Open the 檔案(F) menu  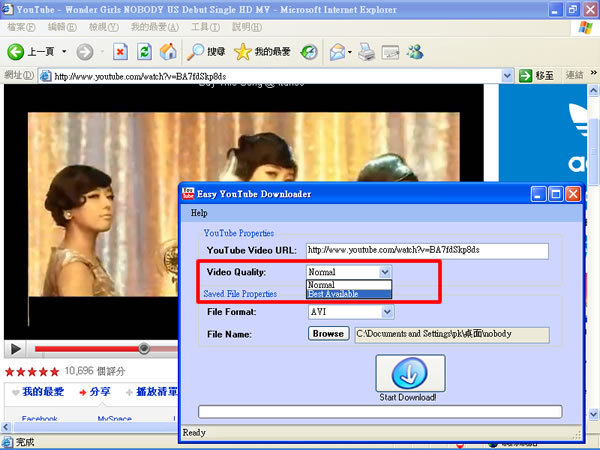(x=21, y=27)
